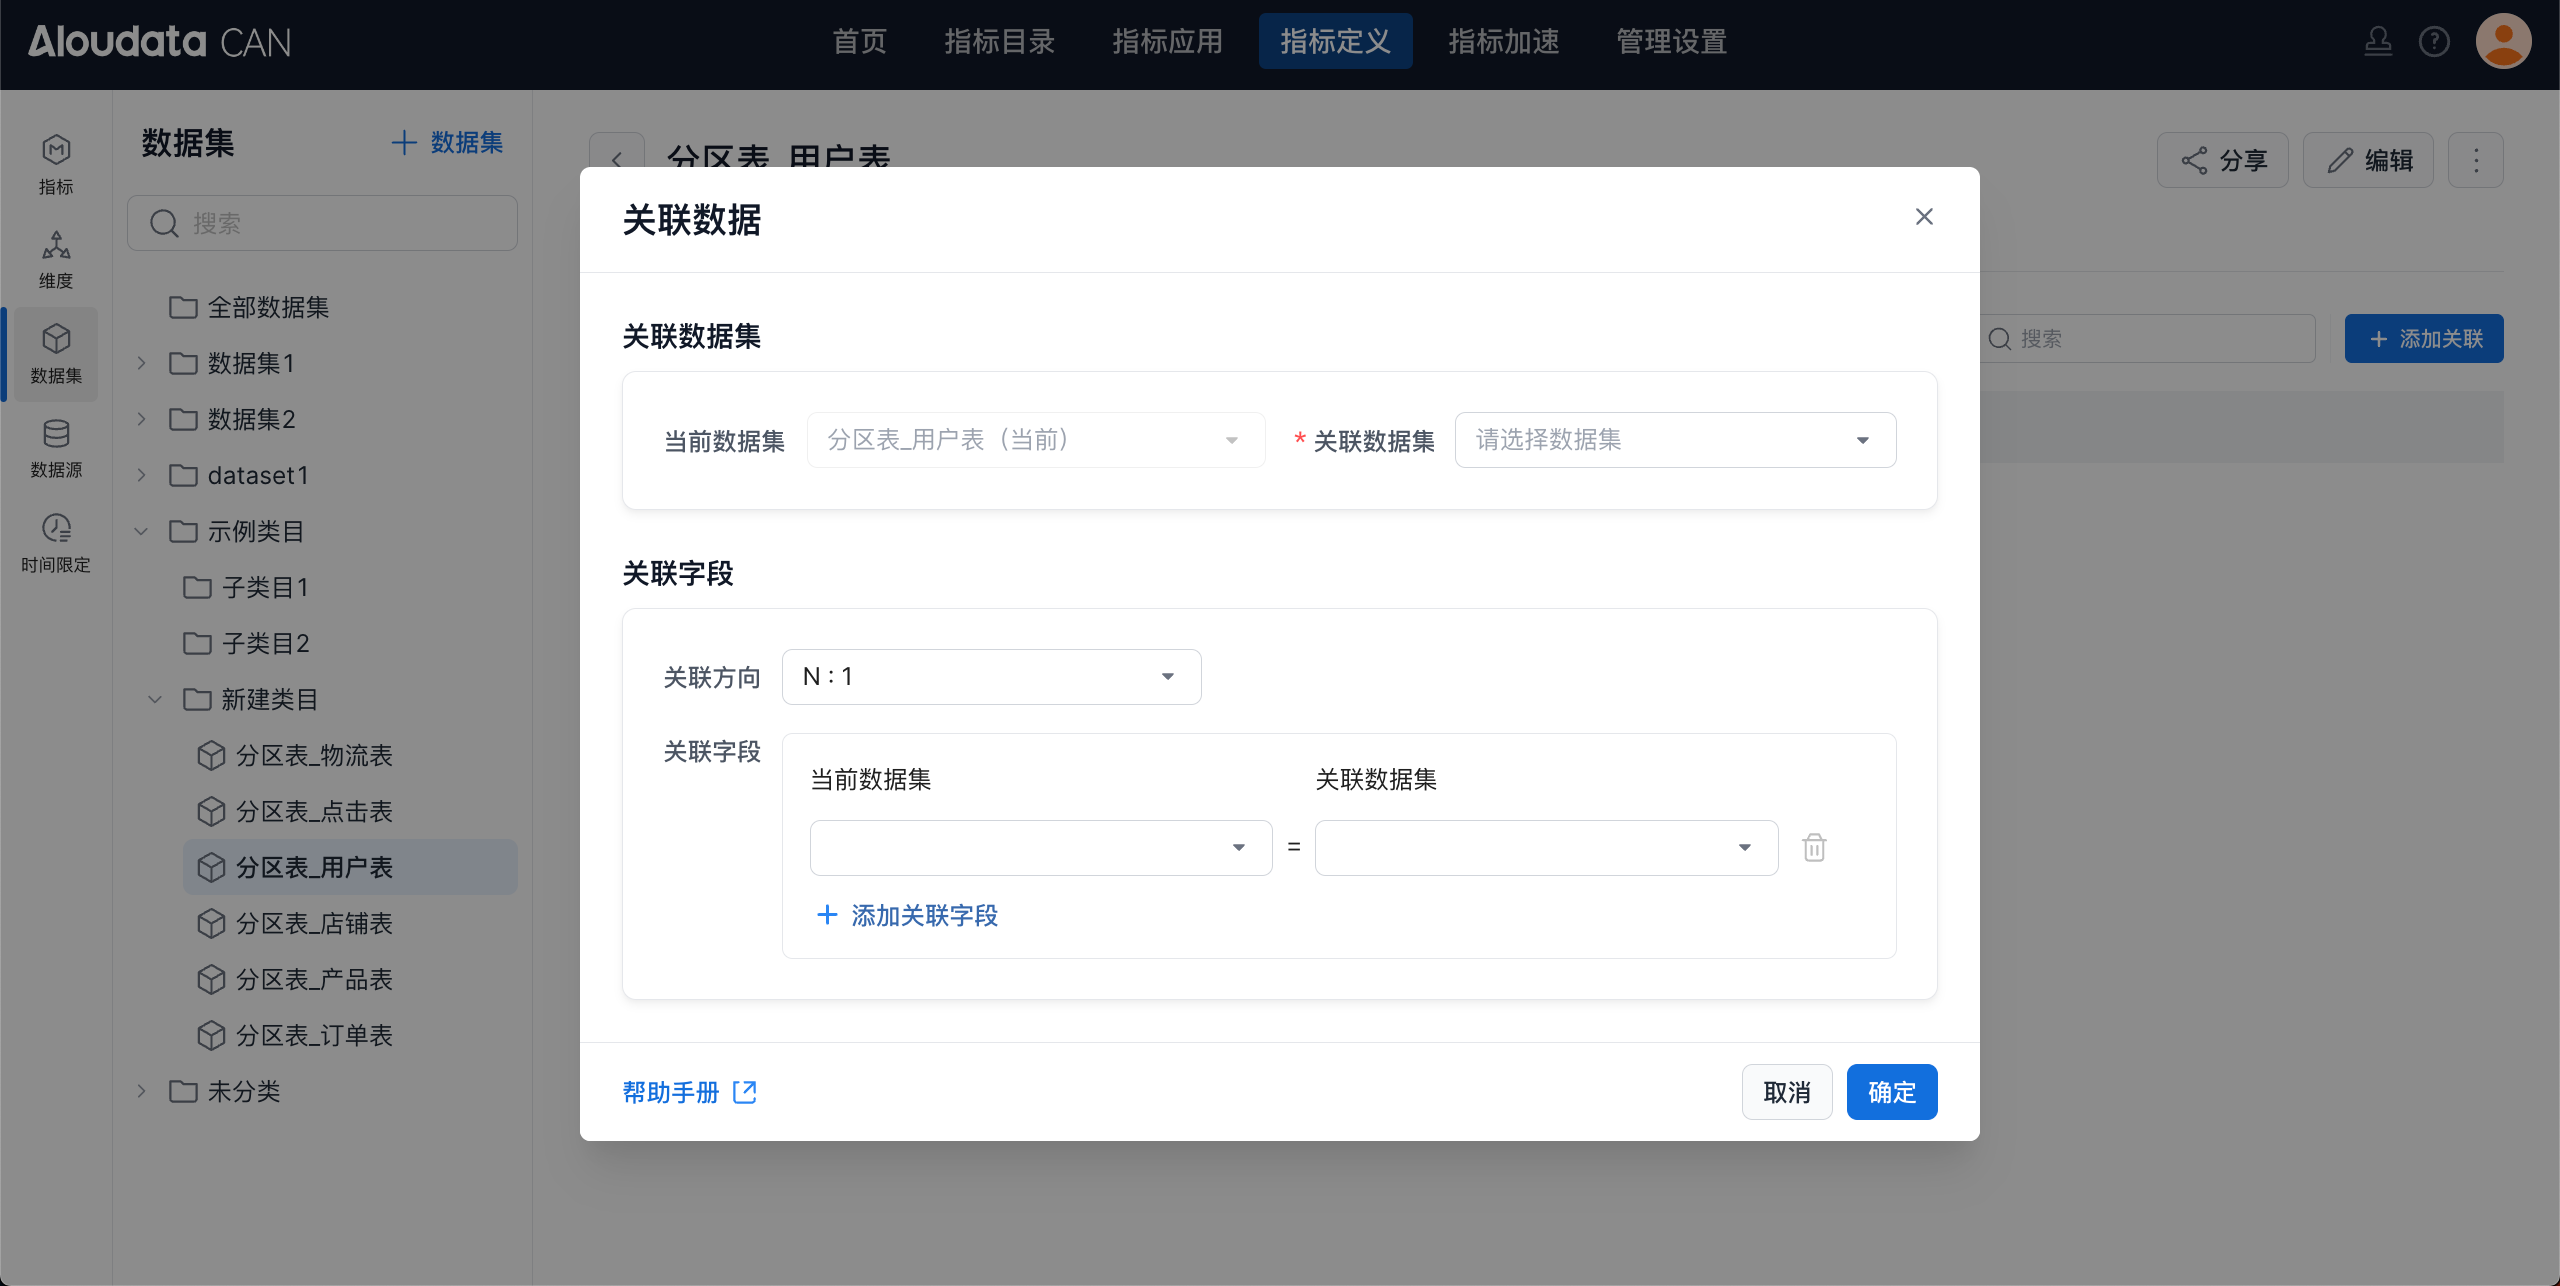Image resolution: width=2560 pixels, height=1286 pixels.
Task: Focus the association search box
Action: [x=2148, y=339]
